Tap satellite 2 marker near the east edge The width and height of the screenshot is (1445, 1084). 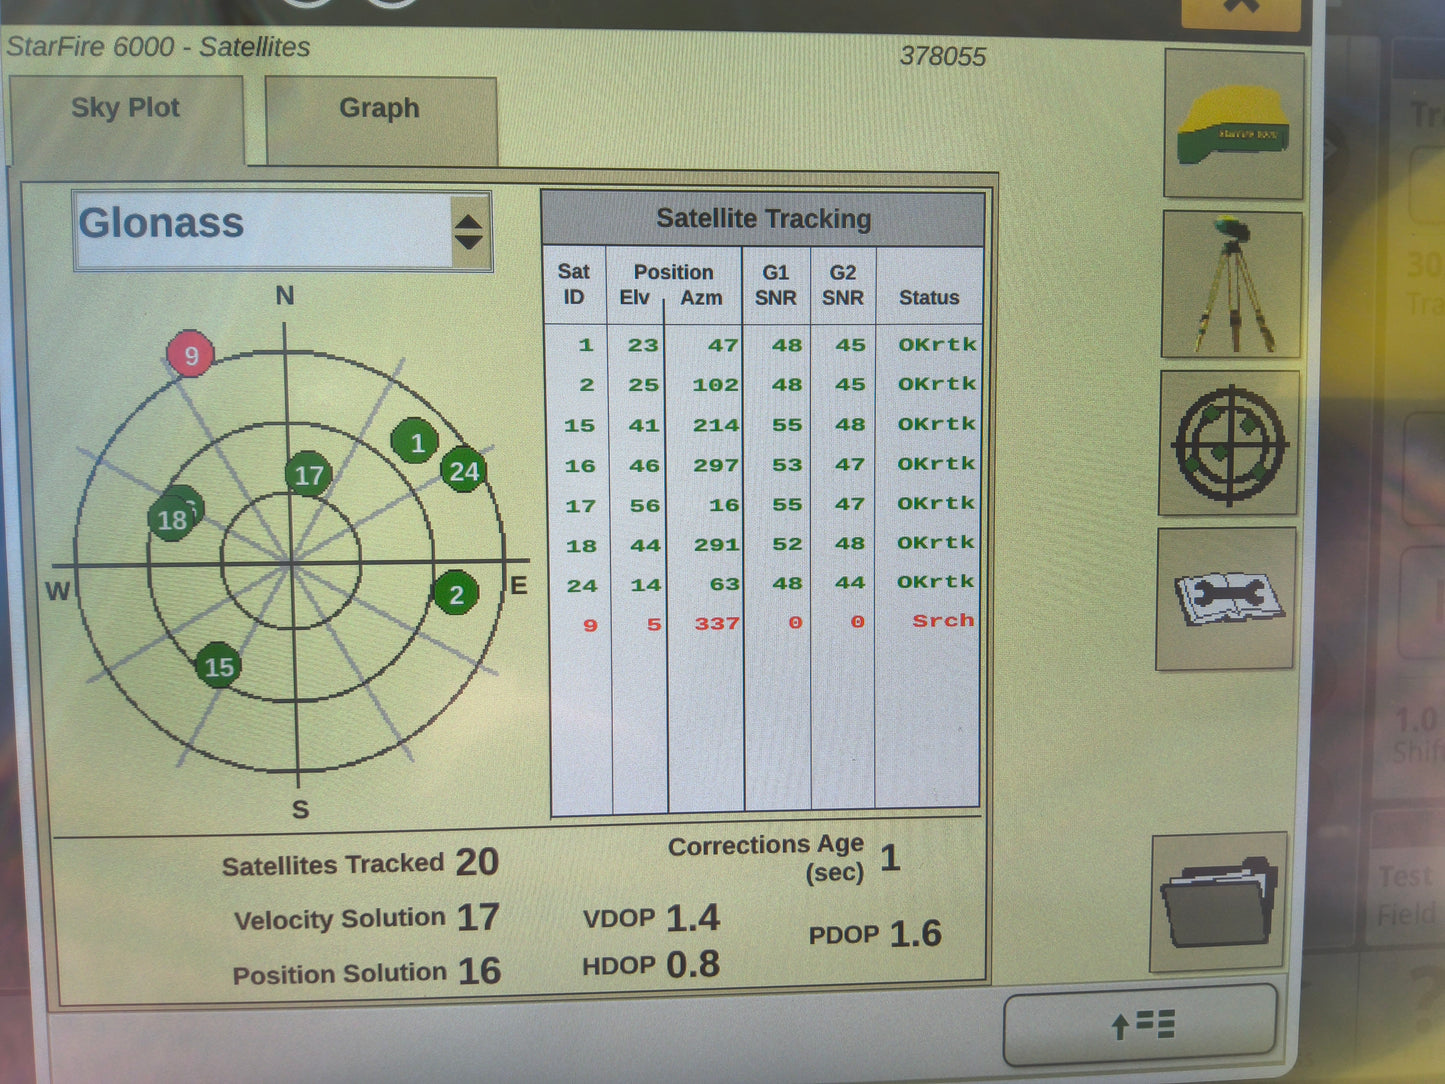(x=456, y=595)
